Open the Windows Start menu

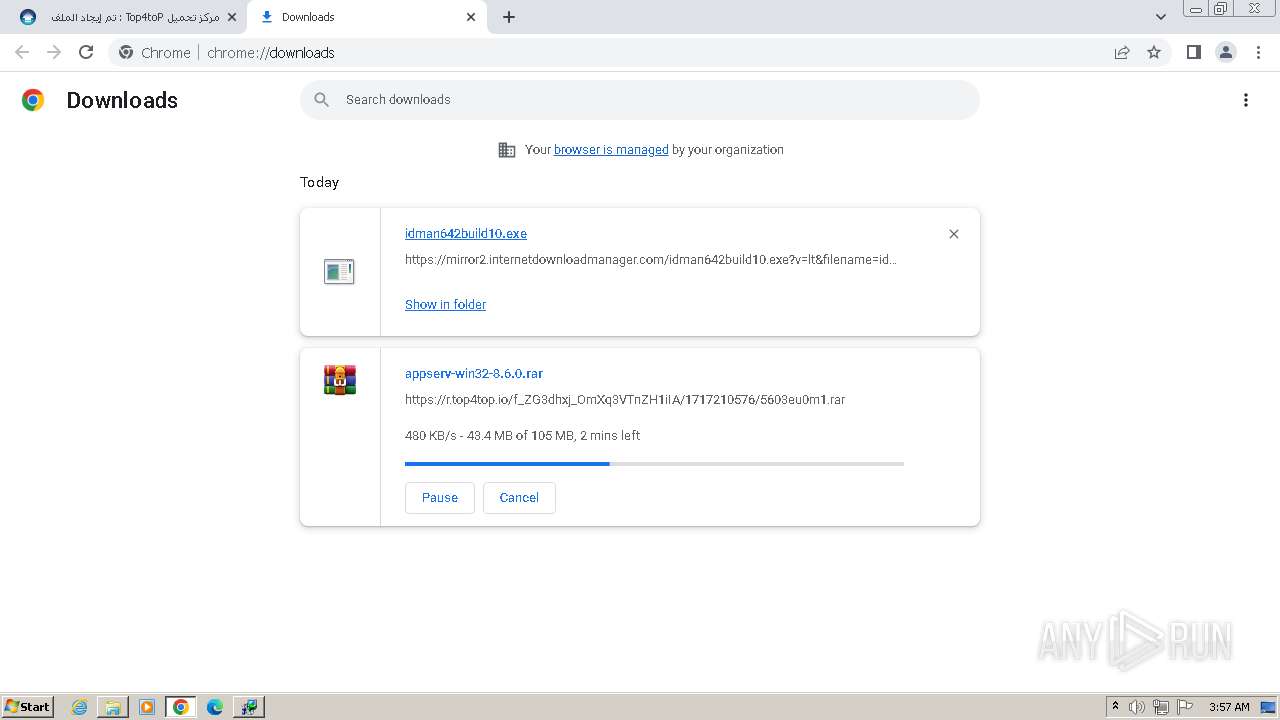pyautogui.click(x=28, y=706)
